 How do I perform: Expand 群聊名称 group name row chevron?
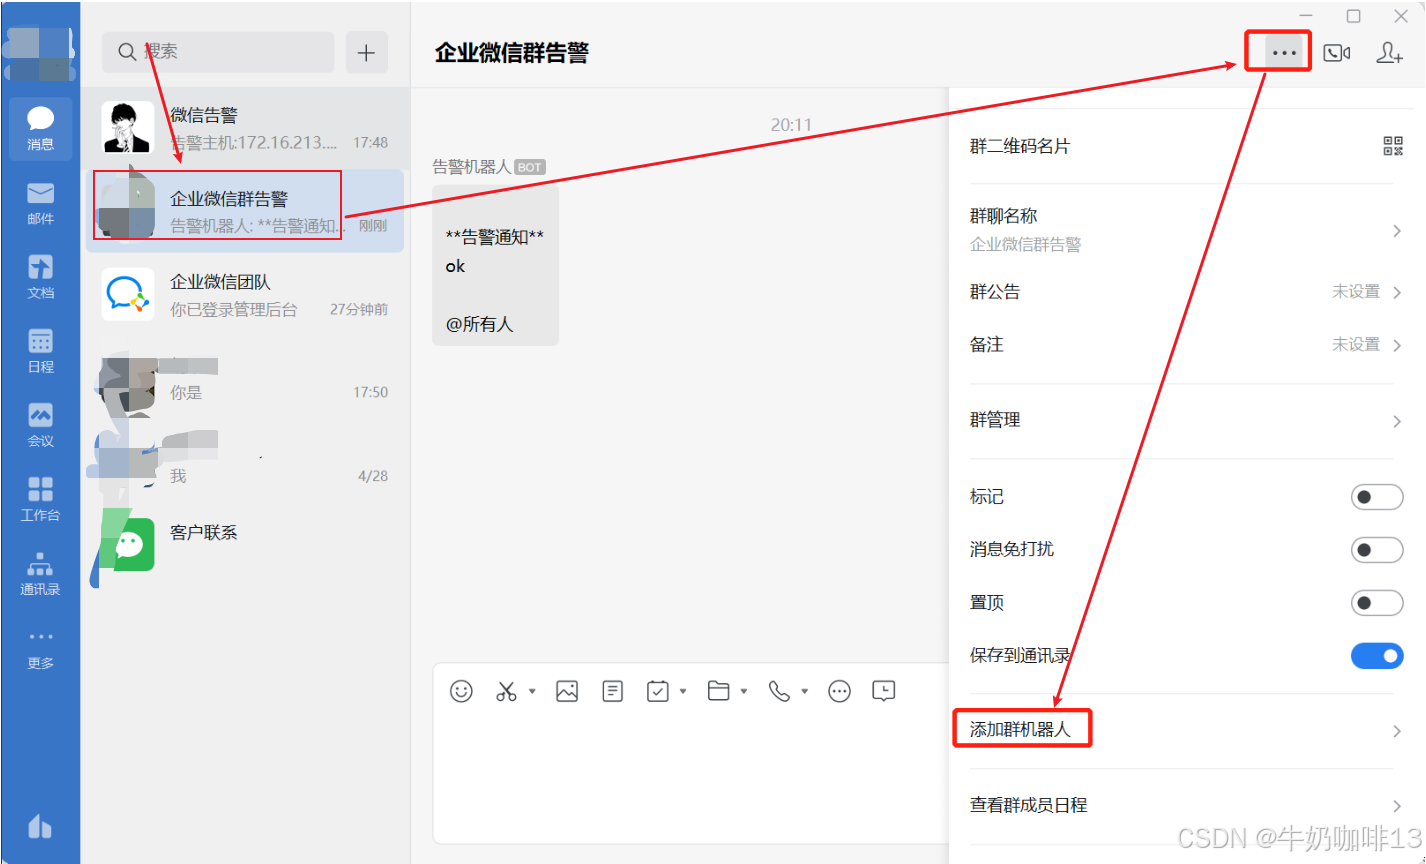coord(1397,231)
